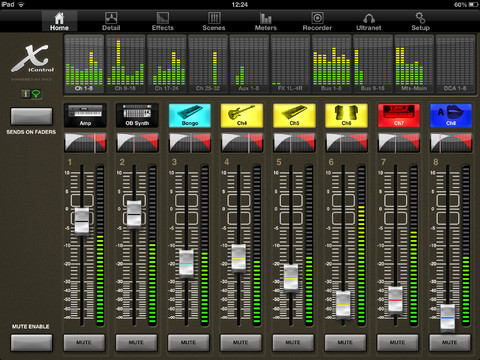The width and height of the screenshot is (480, 360).
Task: Switch to the Recorder tab
Action: click(317, 21)
